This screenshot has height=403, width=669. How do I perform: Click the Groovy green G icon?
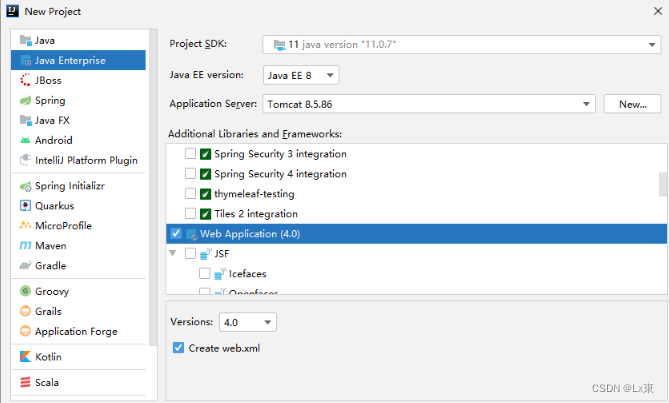pyautogui.click(x=26, y=291)
